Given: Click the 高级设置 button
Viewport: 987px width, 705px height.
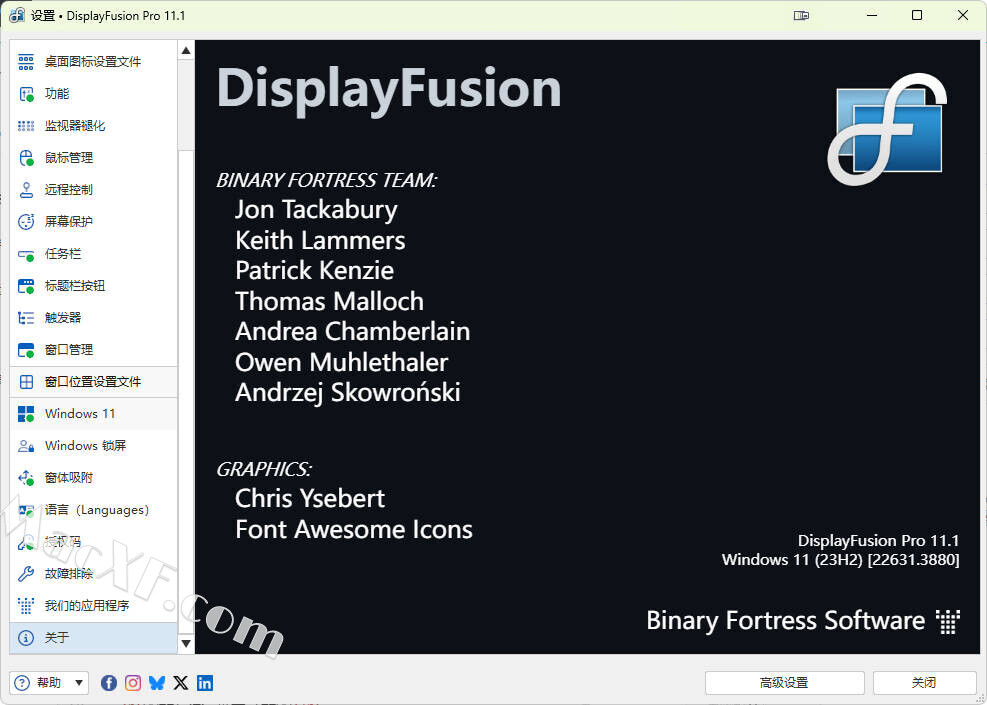Looking at the screenshot, I should click(x=784, y=683).
